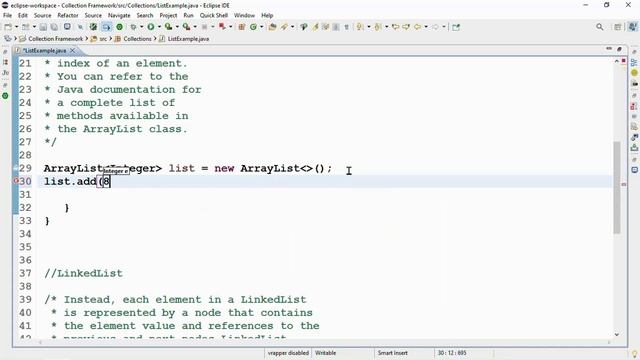Click the scroll down arrow of the editor
Screen dimensions: 640x360
pos(617,335)
